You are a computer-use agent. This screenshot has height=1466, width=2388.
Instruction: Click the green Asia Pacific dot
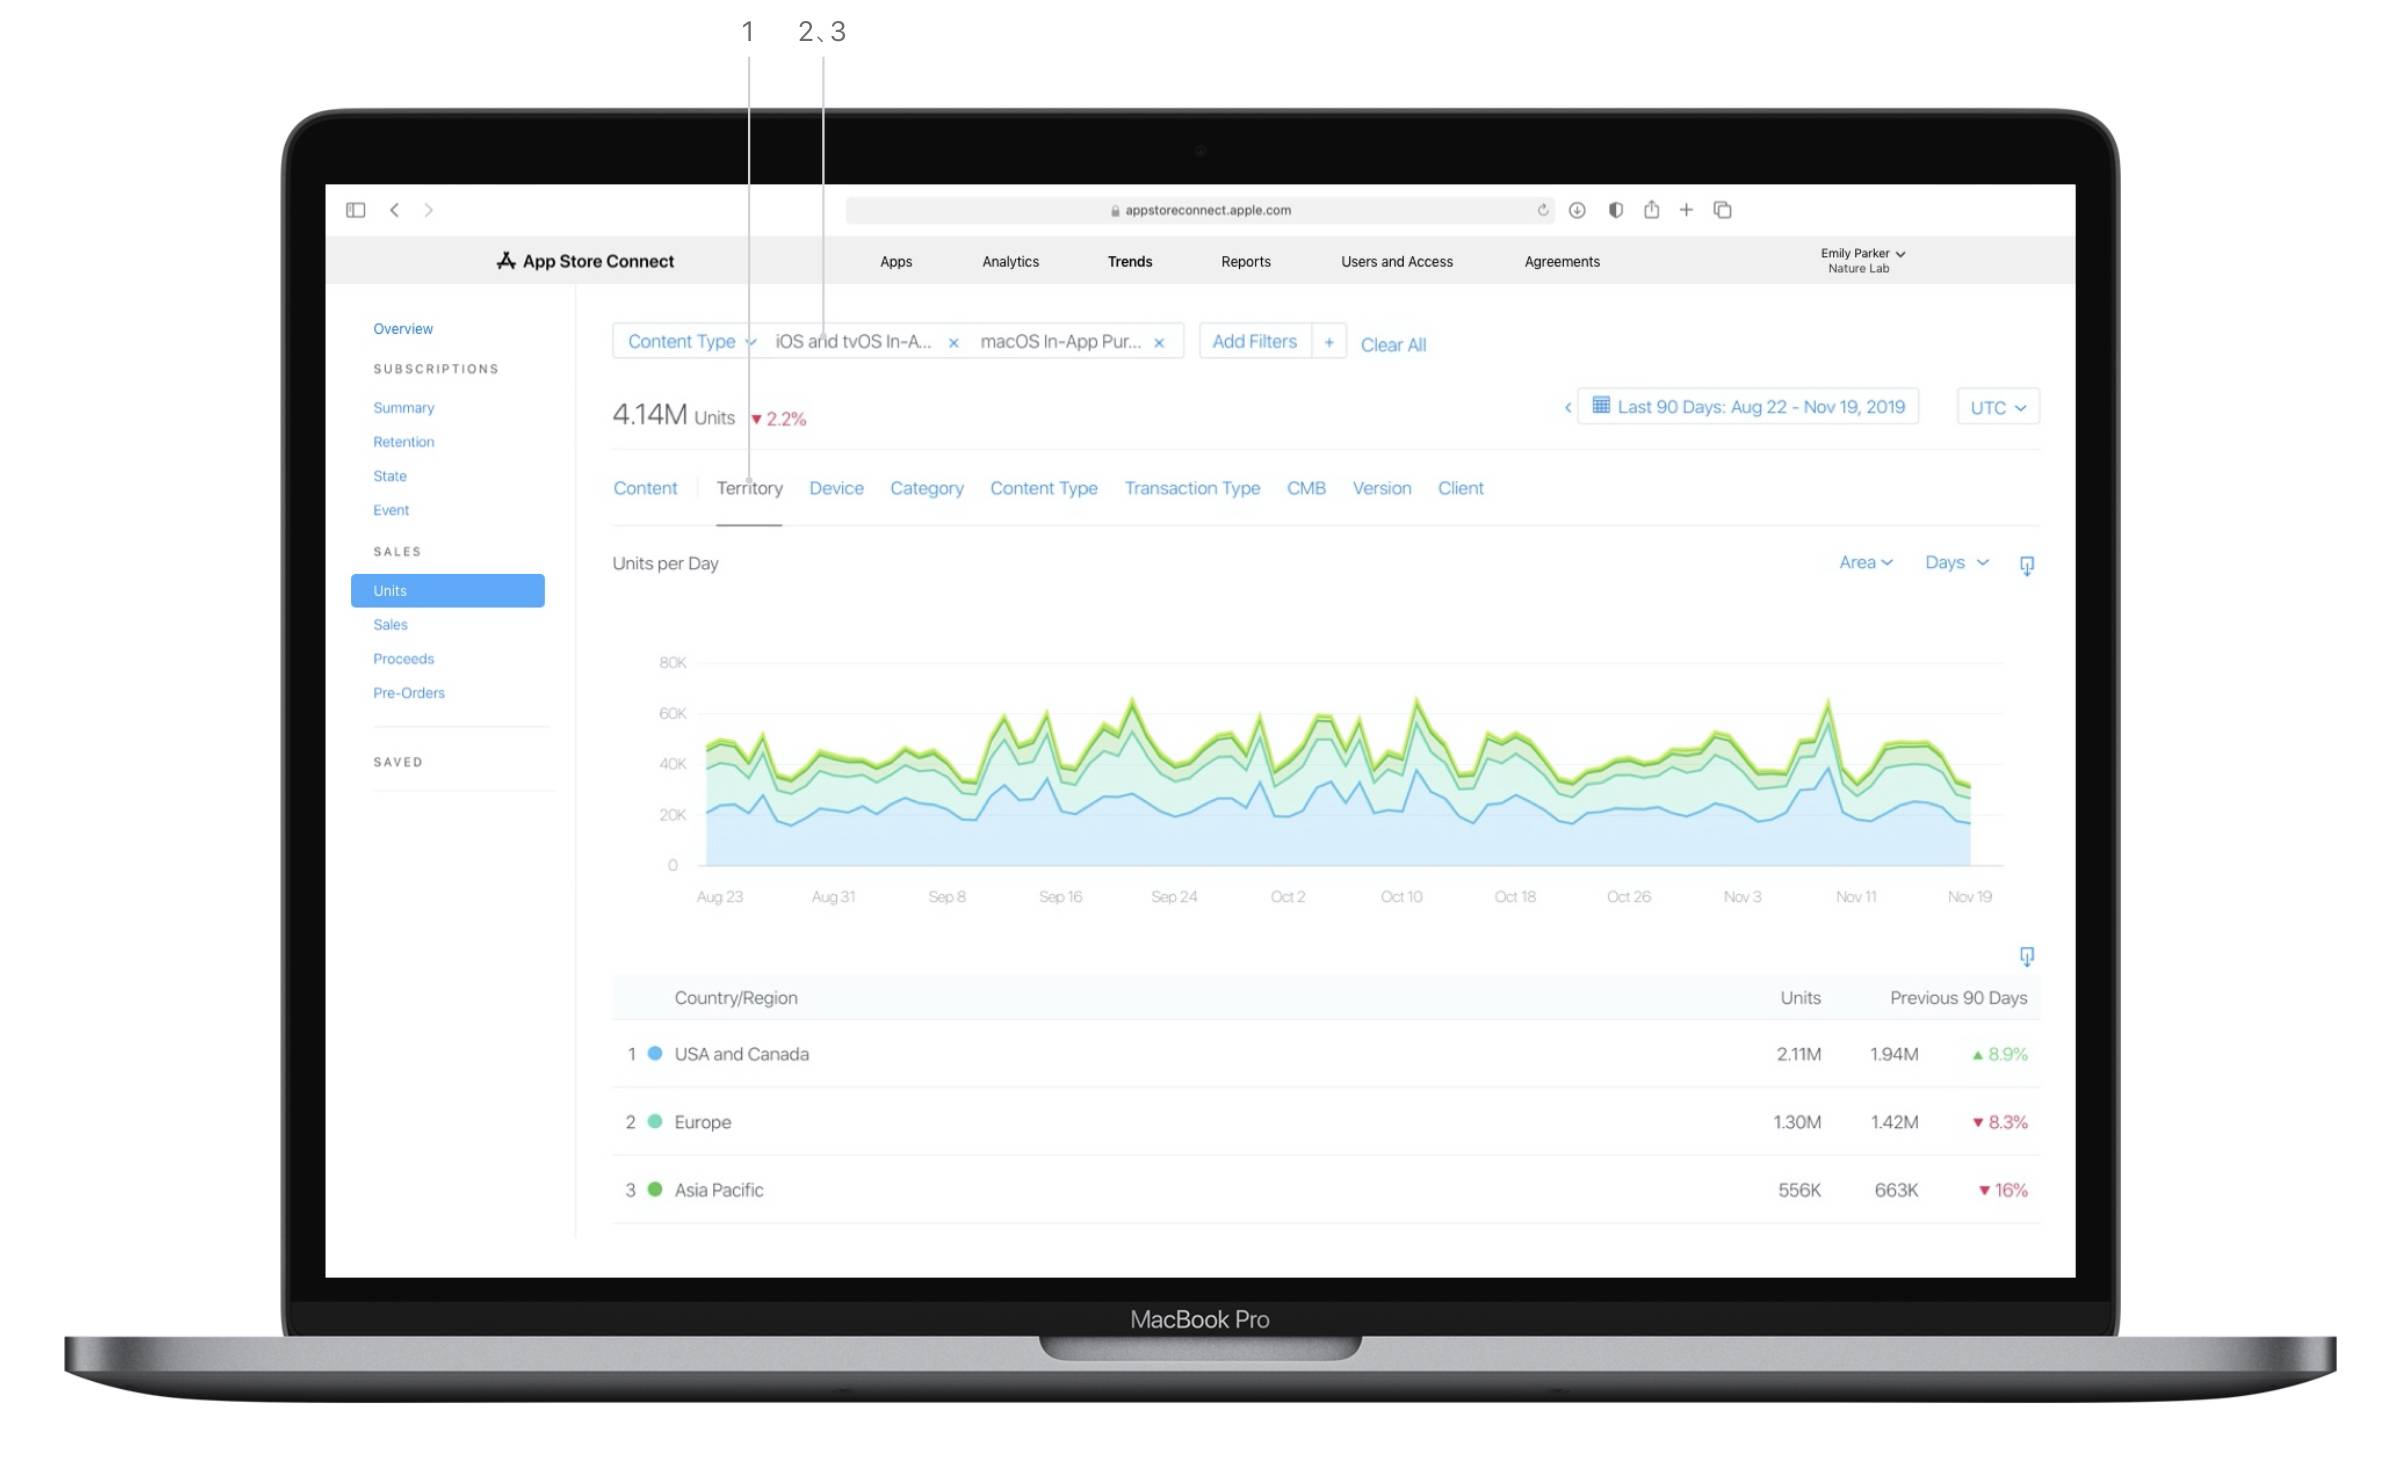655,1189
